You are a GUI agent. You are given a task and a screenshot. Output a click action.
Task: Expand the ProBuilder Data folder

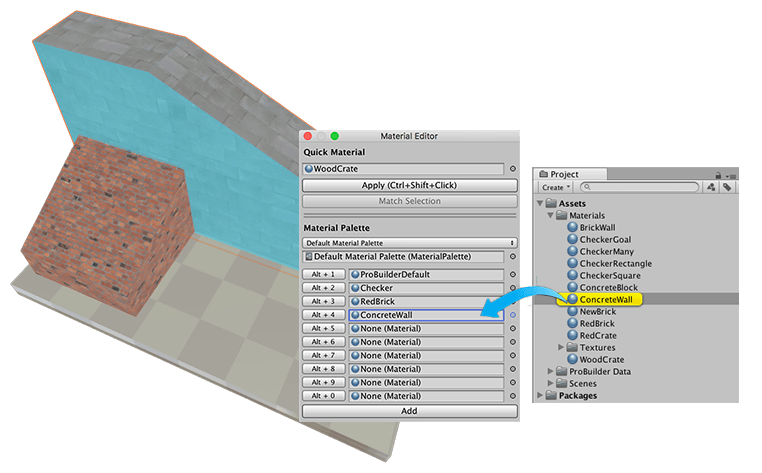tap(550, 371)
